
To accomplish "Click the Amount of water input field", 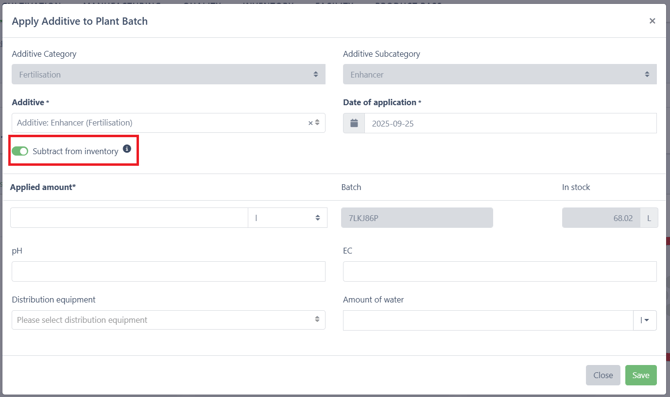I will coord(488,320).
